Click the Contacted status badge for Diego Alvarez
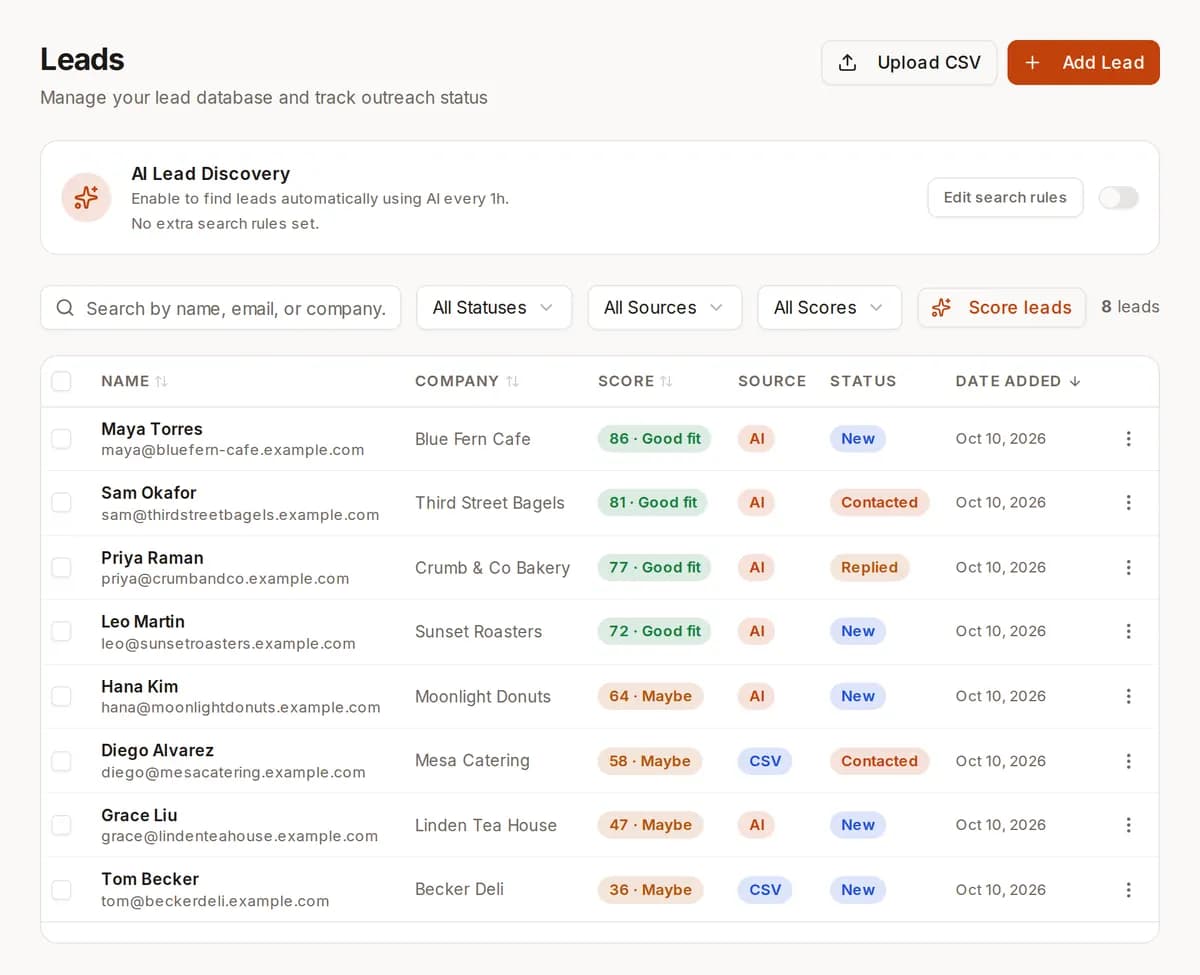Viewport: 1200px width, 975px height. click(879, 761)
